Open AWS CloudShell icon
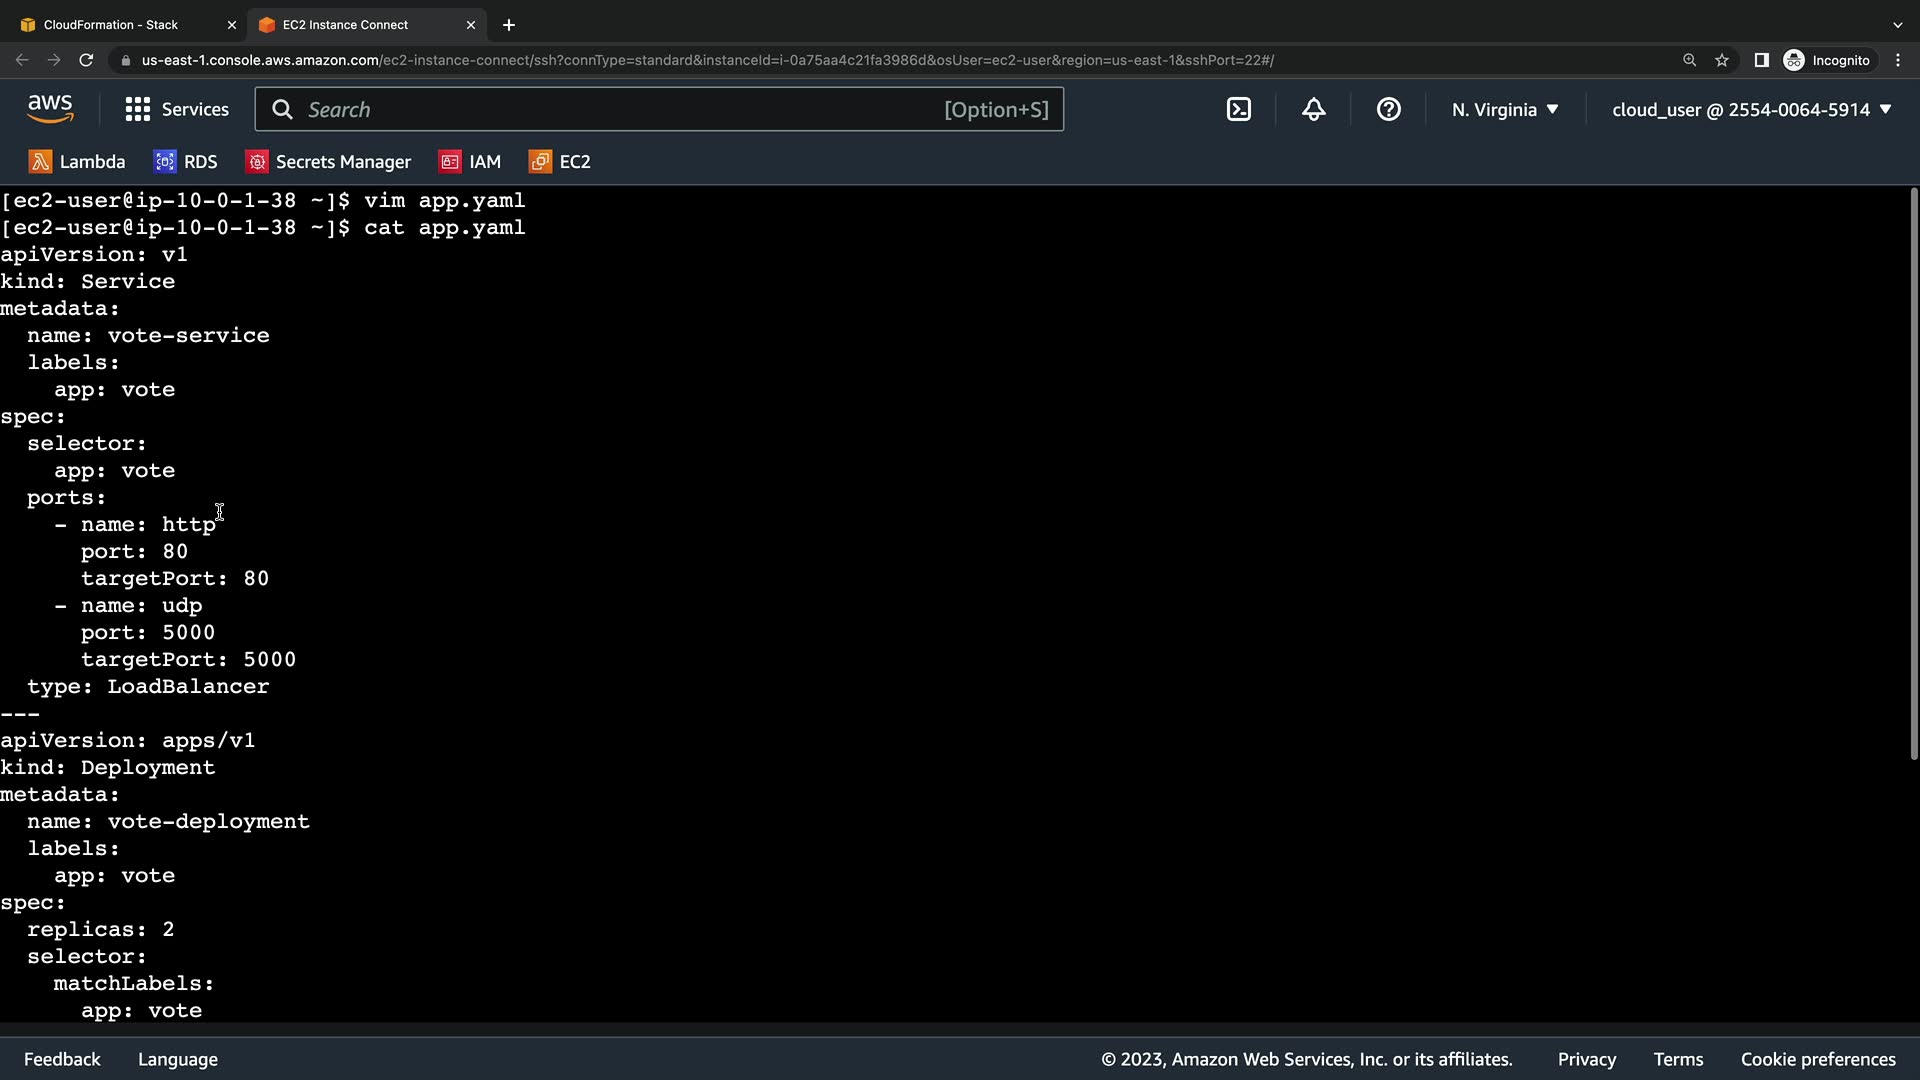This screenshot has width=1920, height=1080. [x=1238, y=110]
